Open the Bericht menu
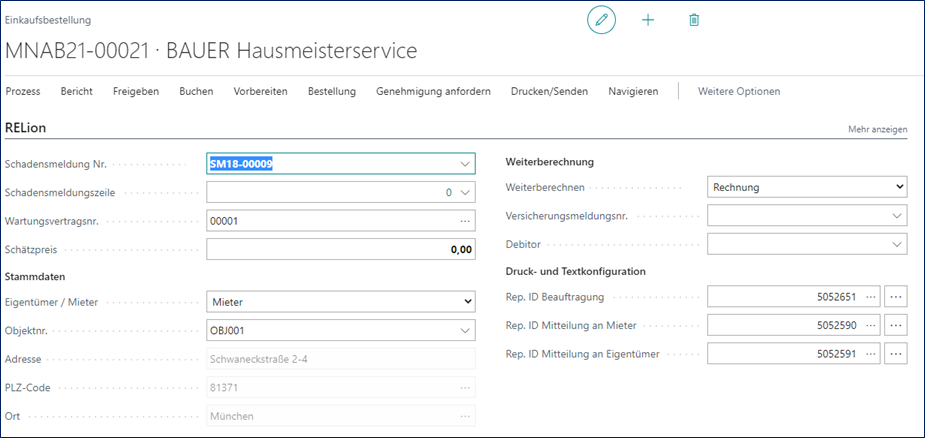Viewport: 925px width, 438px height. 77,91
